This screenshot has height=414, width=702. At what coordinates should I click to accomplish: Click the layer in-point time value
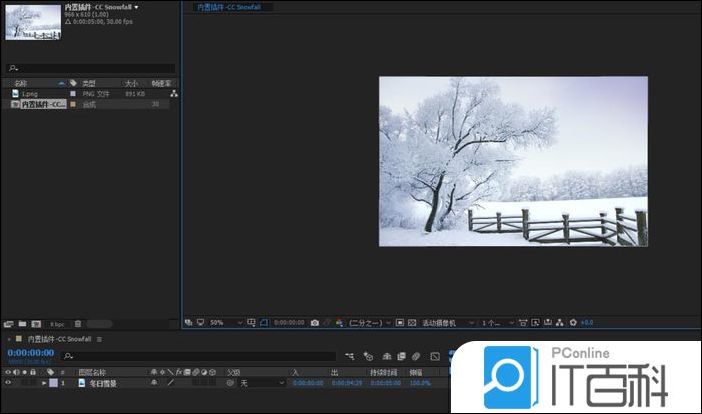(308, 383)
